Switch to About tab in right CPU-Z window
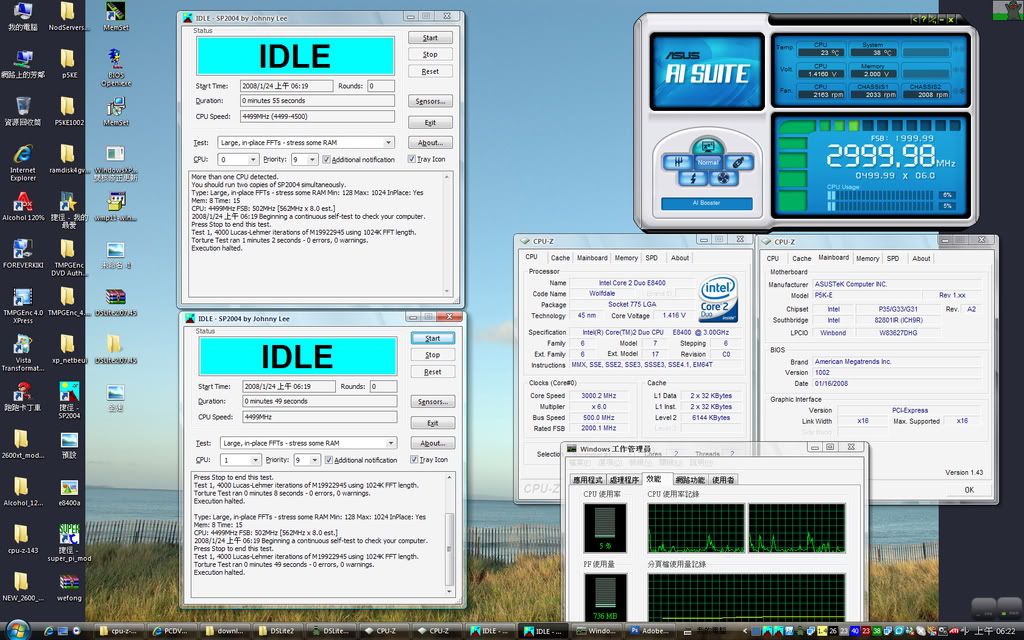The image size is (1024, 640). point(921,259)
